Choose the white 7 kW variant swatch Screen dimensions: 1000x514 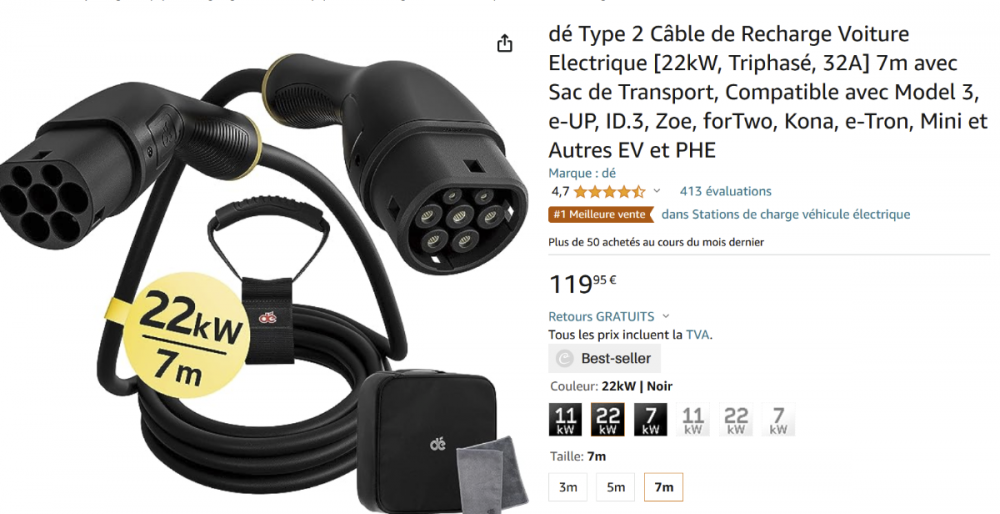(x=778, y=420)
